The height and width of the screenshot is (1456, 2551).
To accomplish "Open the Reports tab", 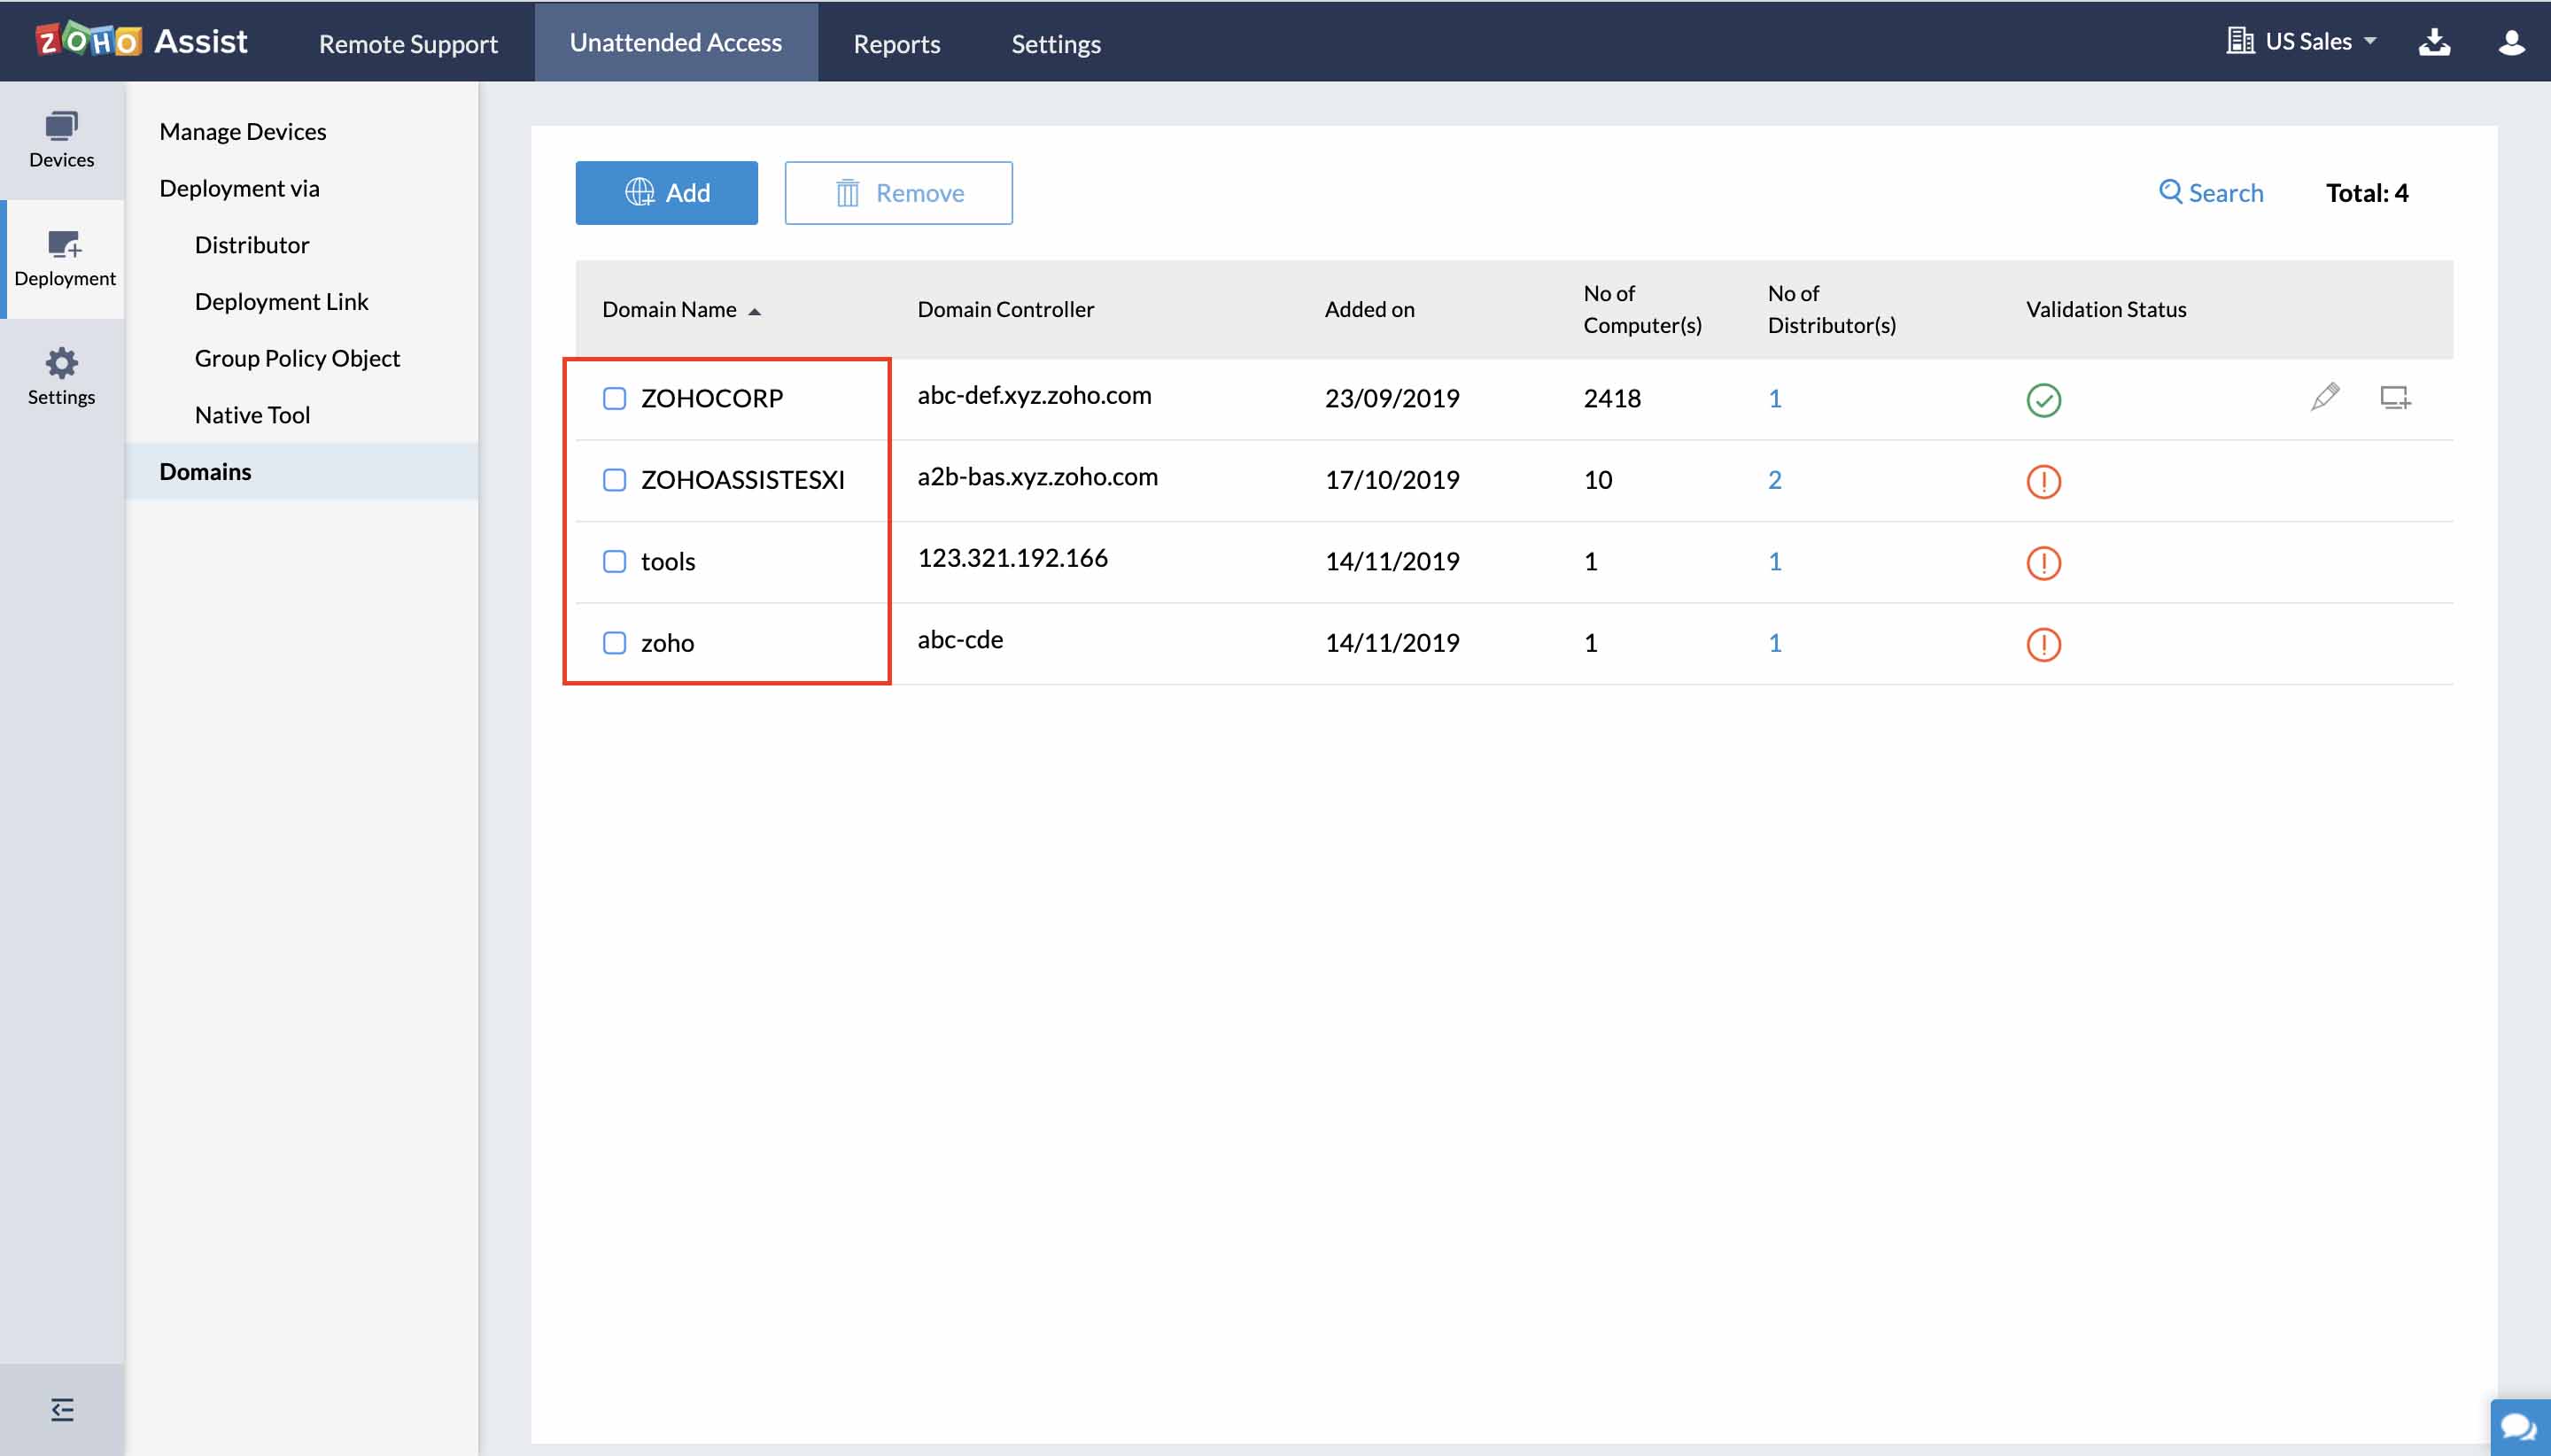I will 896,43.
